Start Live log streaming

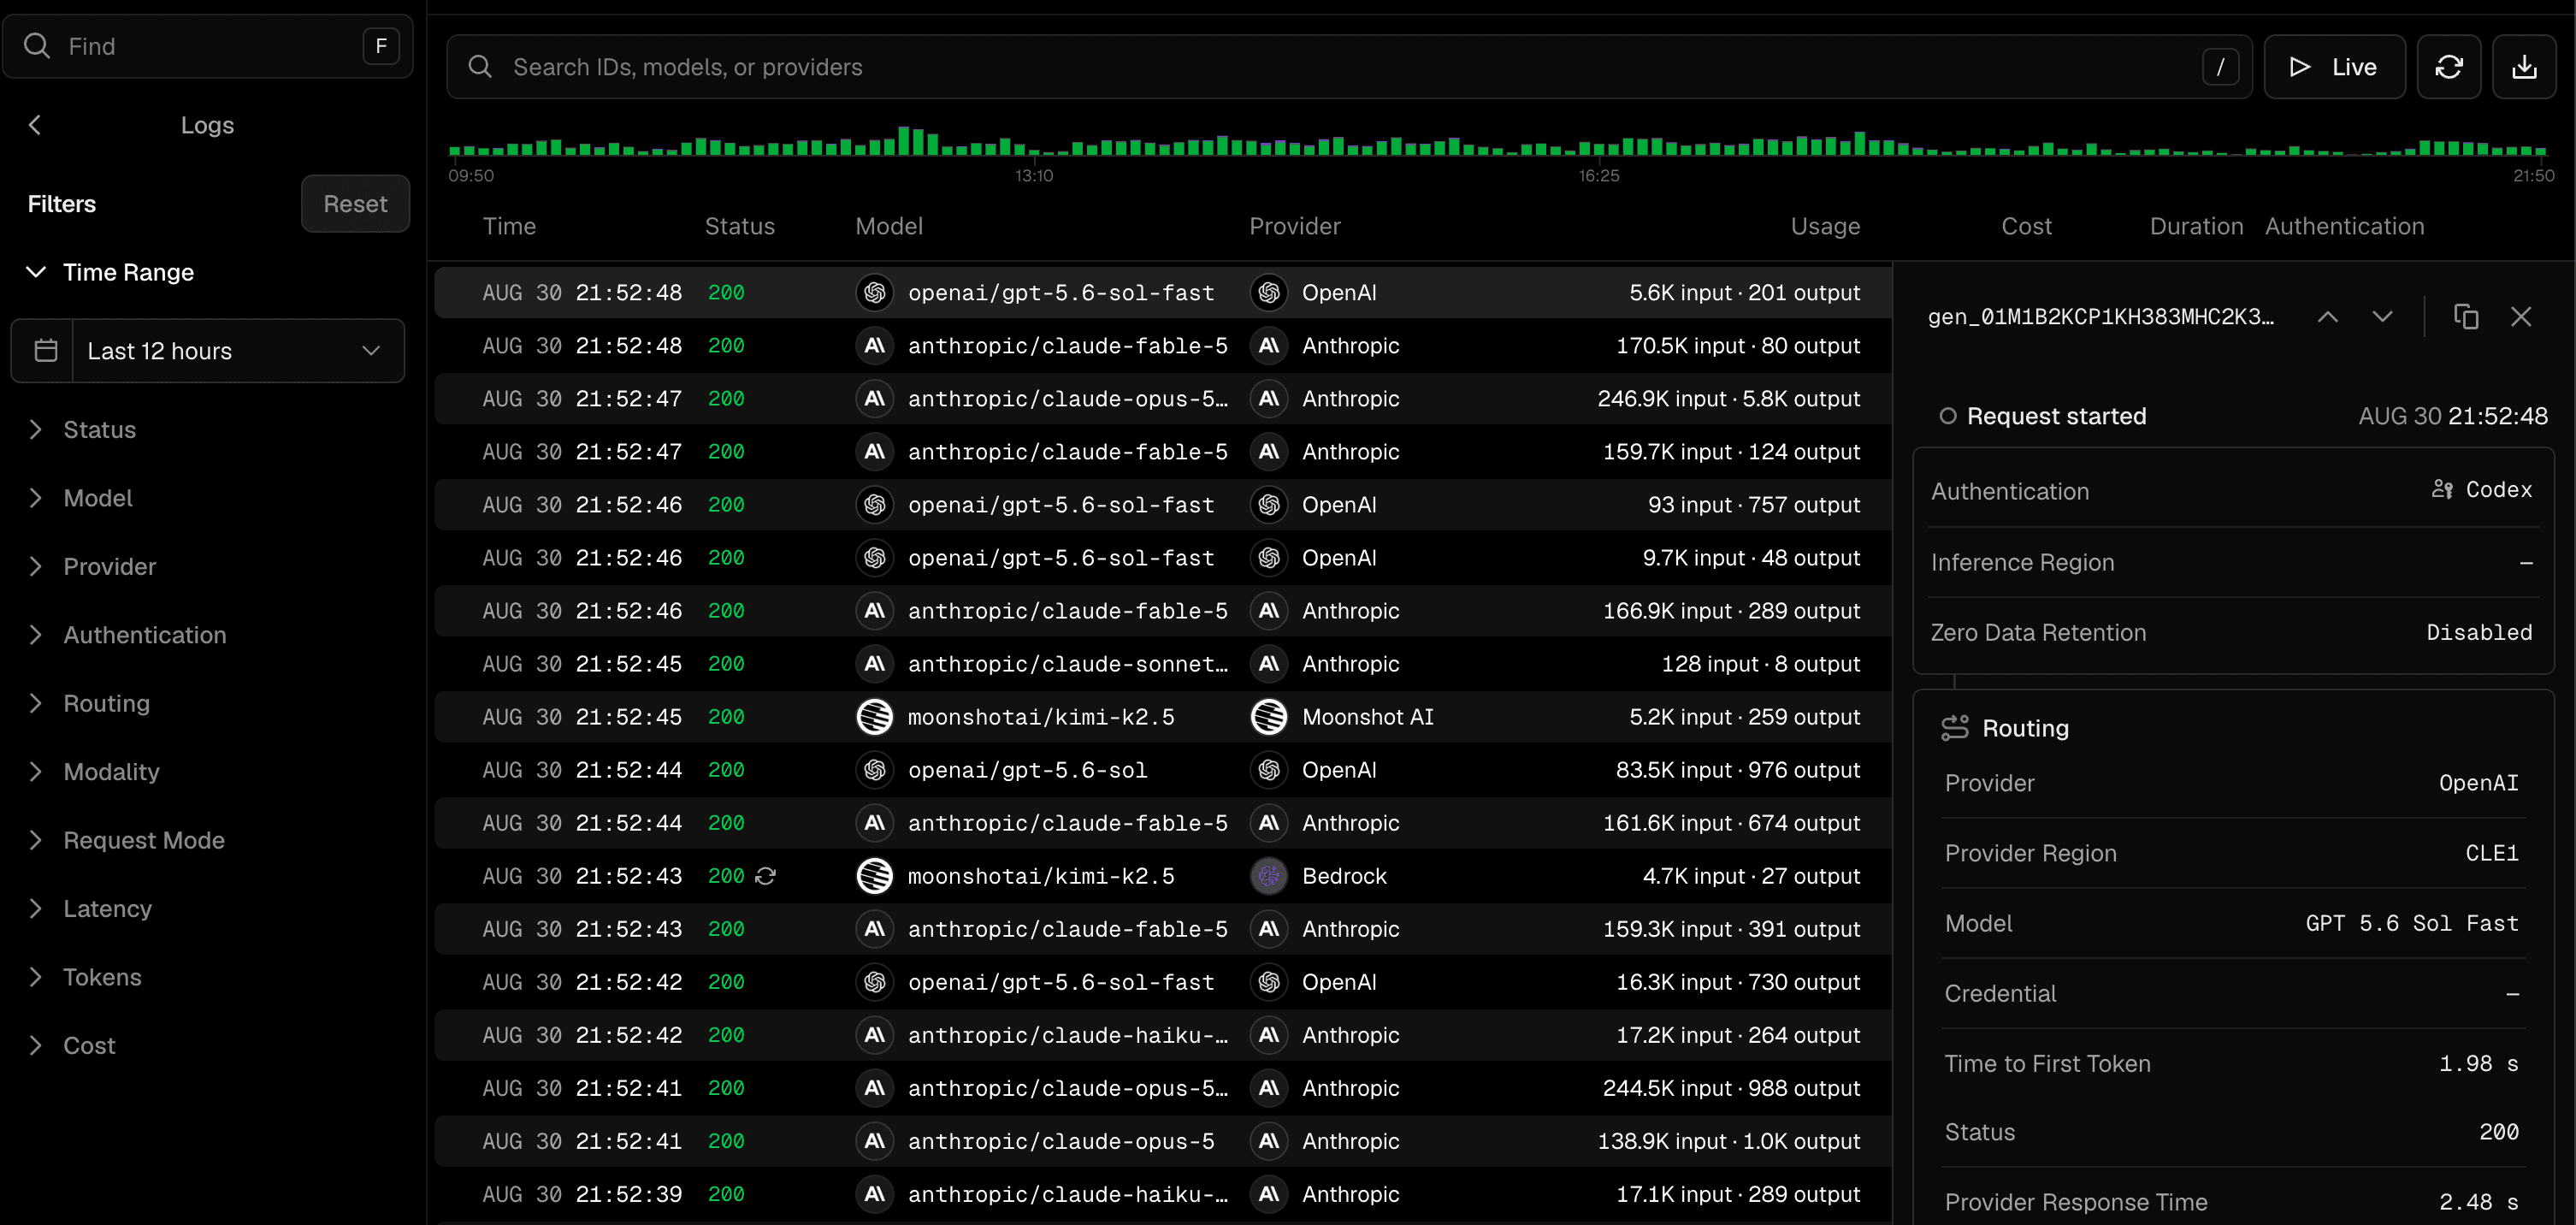pos(2334,67)
